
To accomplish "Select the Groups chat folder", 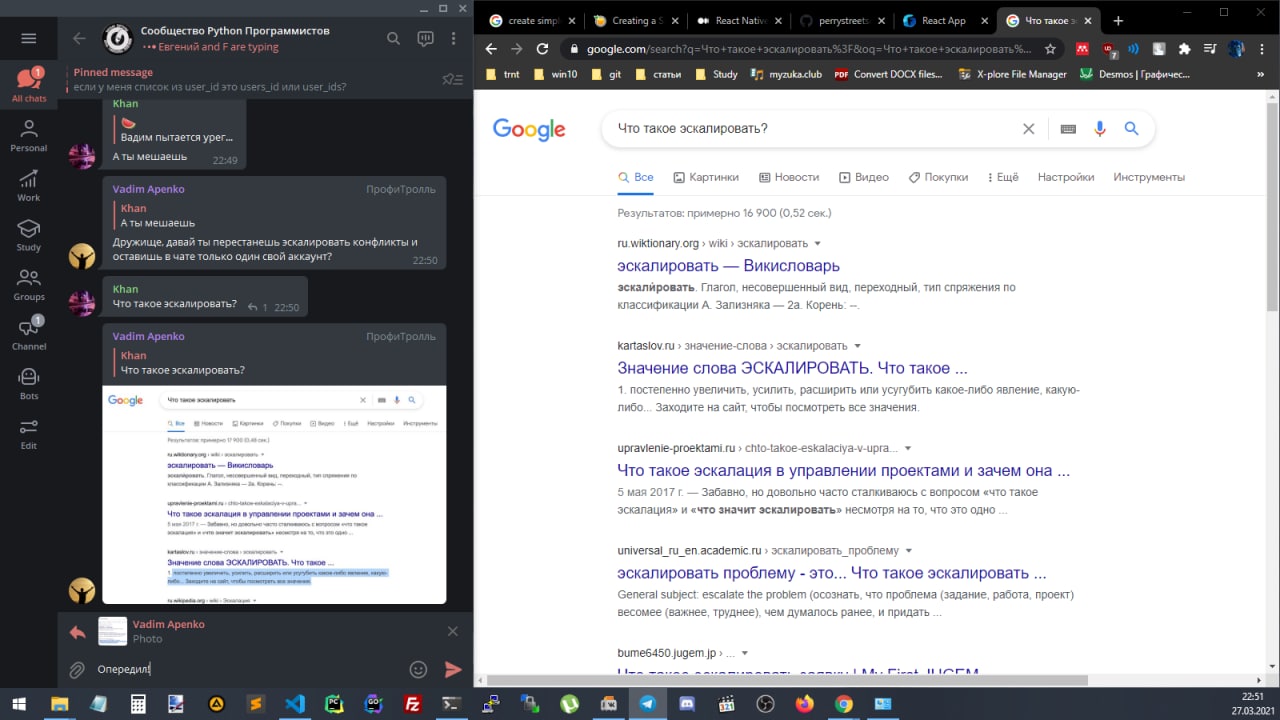I will click(x=29, y=285).
